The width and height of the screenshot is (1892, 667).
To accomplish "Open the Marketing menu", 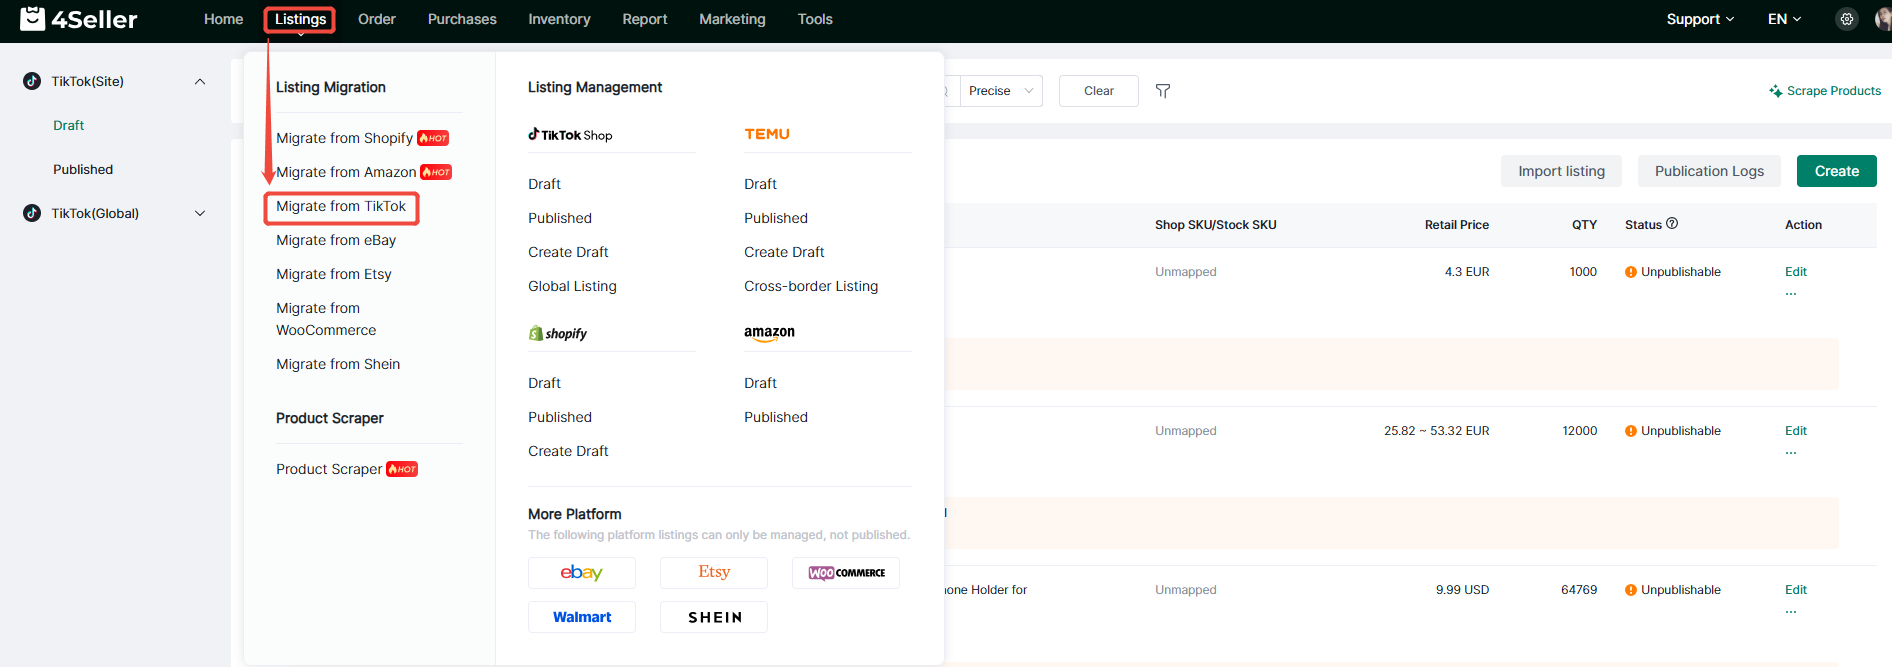I will [732, 19].
